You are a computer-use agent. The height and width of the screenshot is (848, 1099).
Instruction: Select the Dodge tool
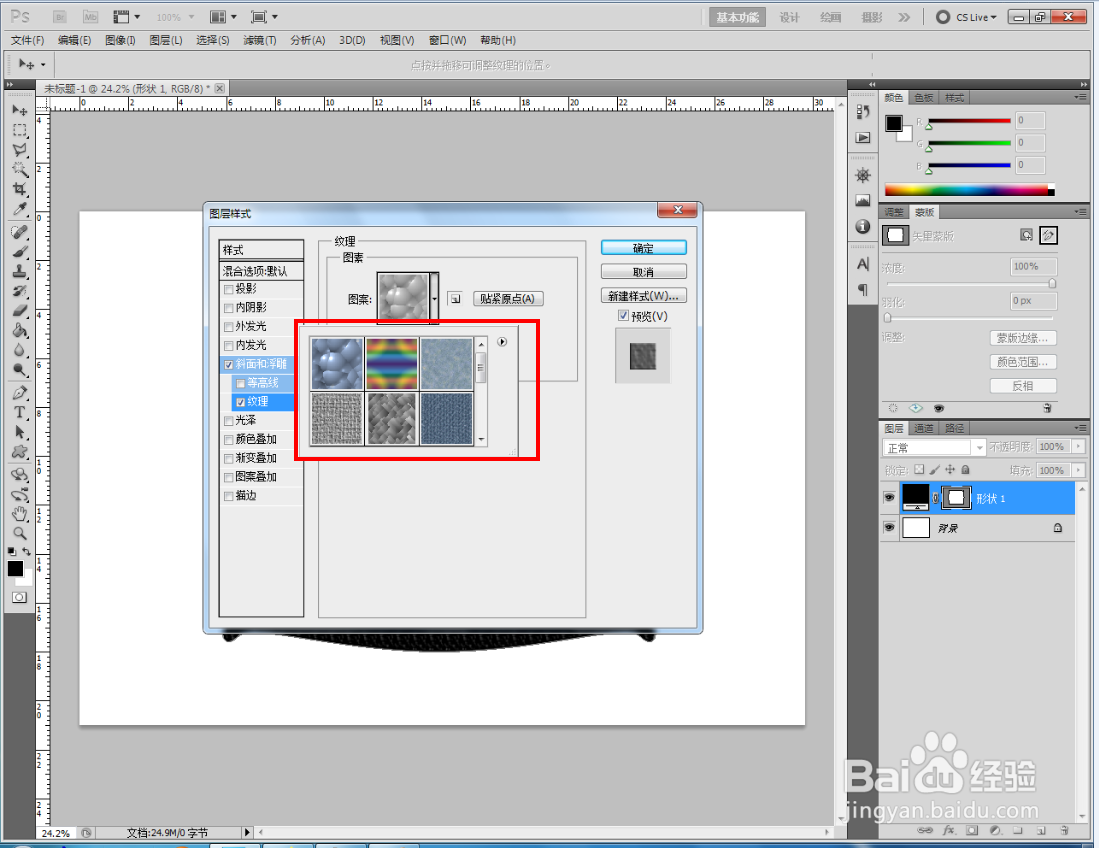click(x=20, y=369)
